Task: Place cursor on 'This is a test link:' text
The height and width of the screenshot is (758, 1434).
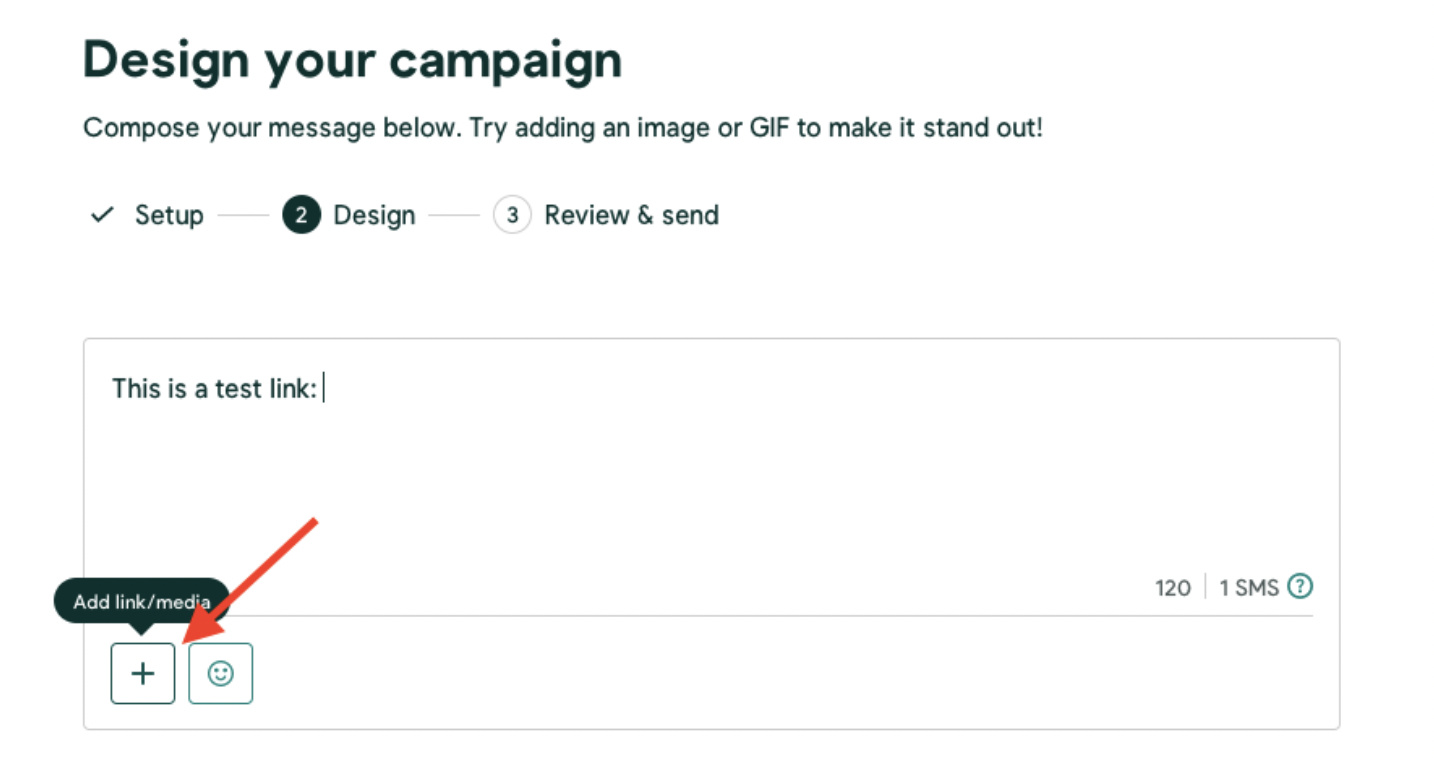Action: [x=214, y=388]
